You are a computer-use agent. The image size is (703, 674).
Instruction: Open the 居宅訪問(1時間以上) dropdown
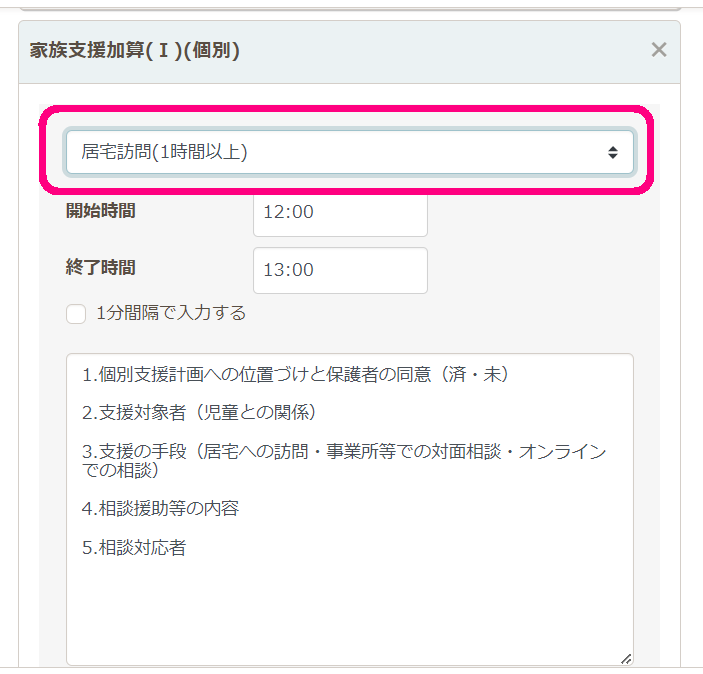(x=349, y=152)
